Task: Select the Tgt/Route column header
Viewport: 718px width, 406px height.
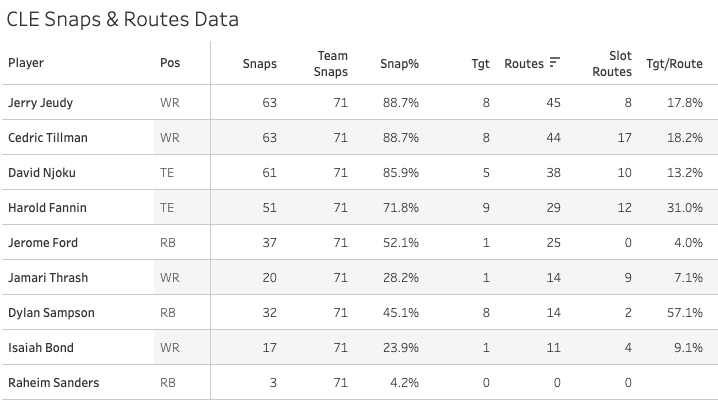Action: tap(674, 64)
